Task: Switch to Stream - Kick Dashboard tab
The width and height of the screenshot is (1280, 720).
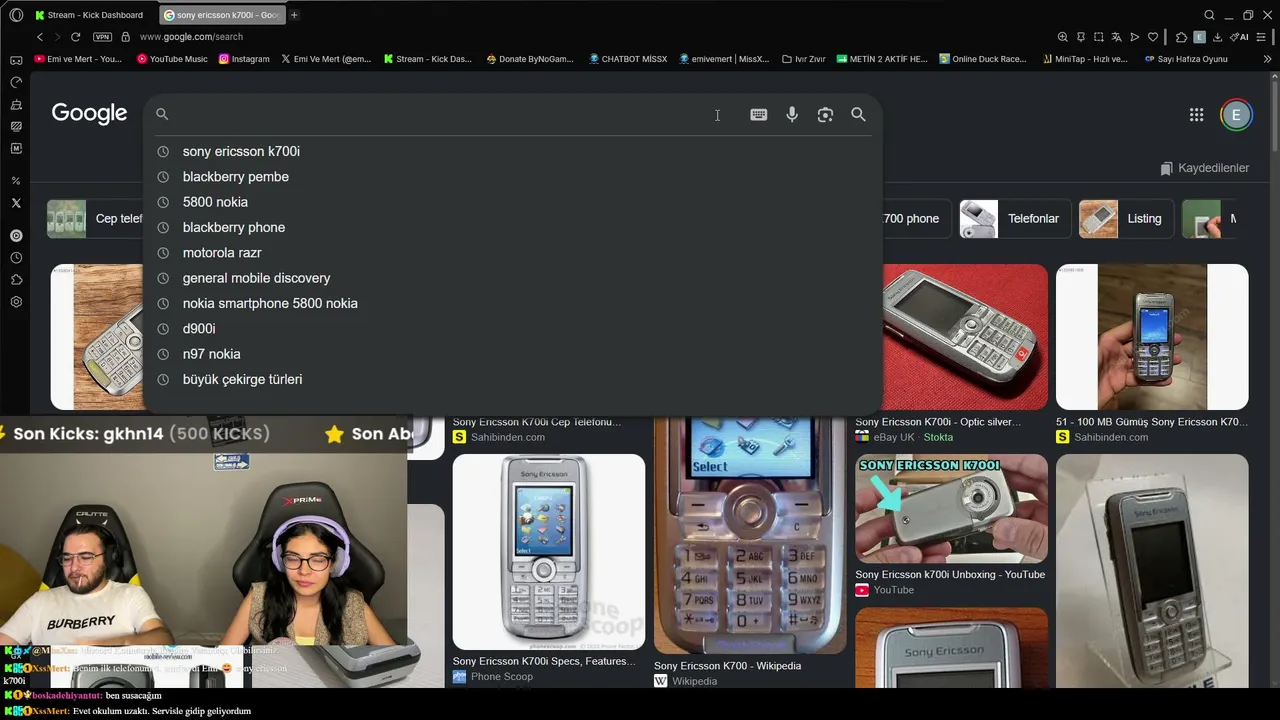Action: [91, 15]
